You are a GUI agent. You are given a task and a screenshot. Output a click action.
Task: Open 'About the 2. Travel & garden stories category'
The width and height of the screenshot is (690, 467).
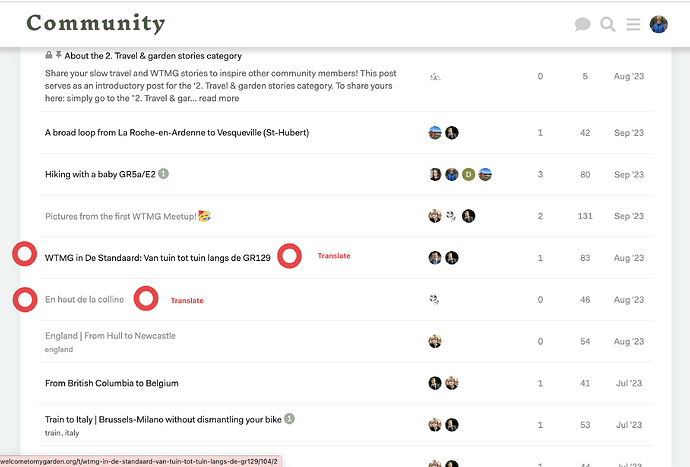[x=153, y=56]
